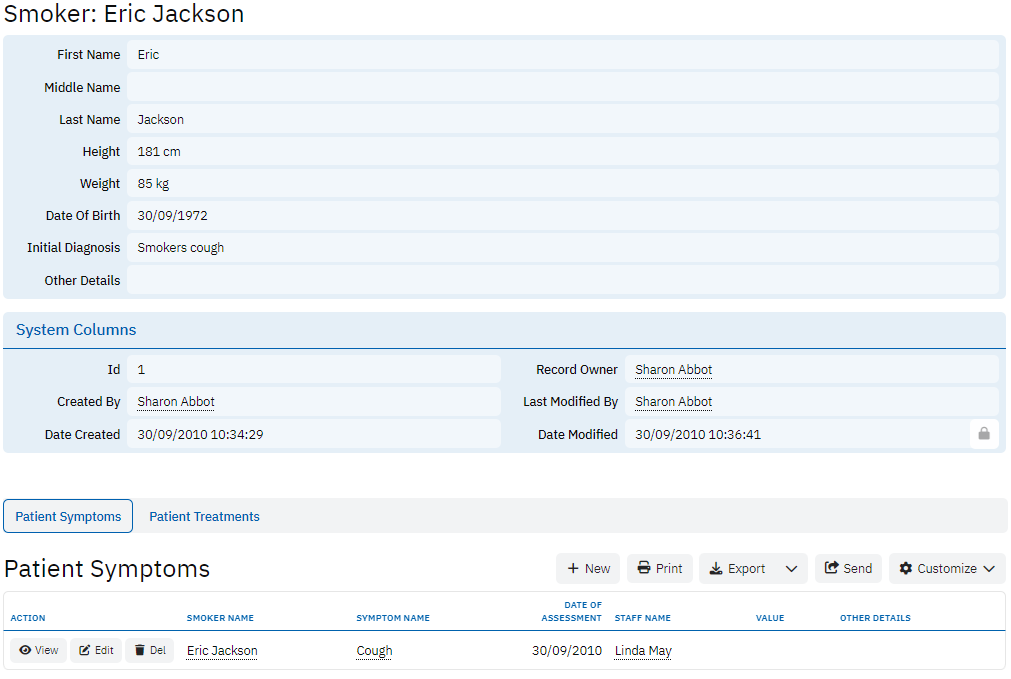Sort by Symptom Name column header
The image size is (1011, 679).
(x=393, y=618)
